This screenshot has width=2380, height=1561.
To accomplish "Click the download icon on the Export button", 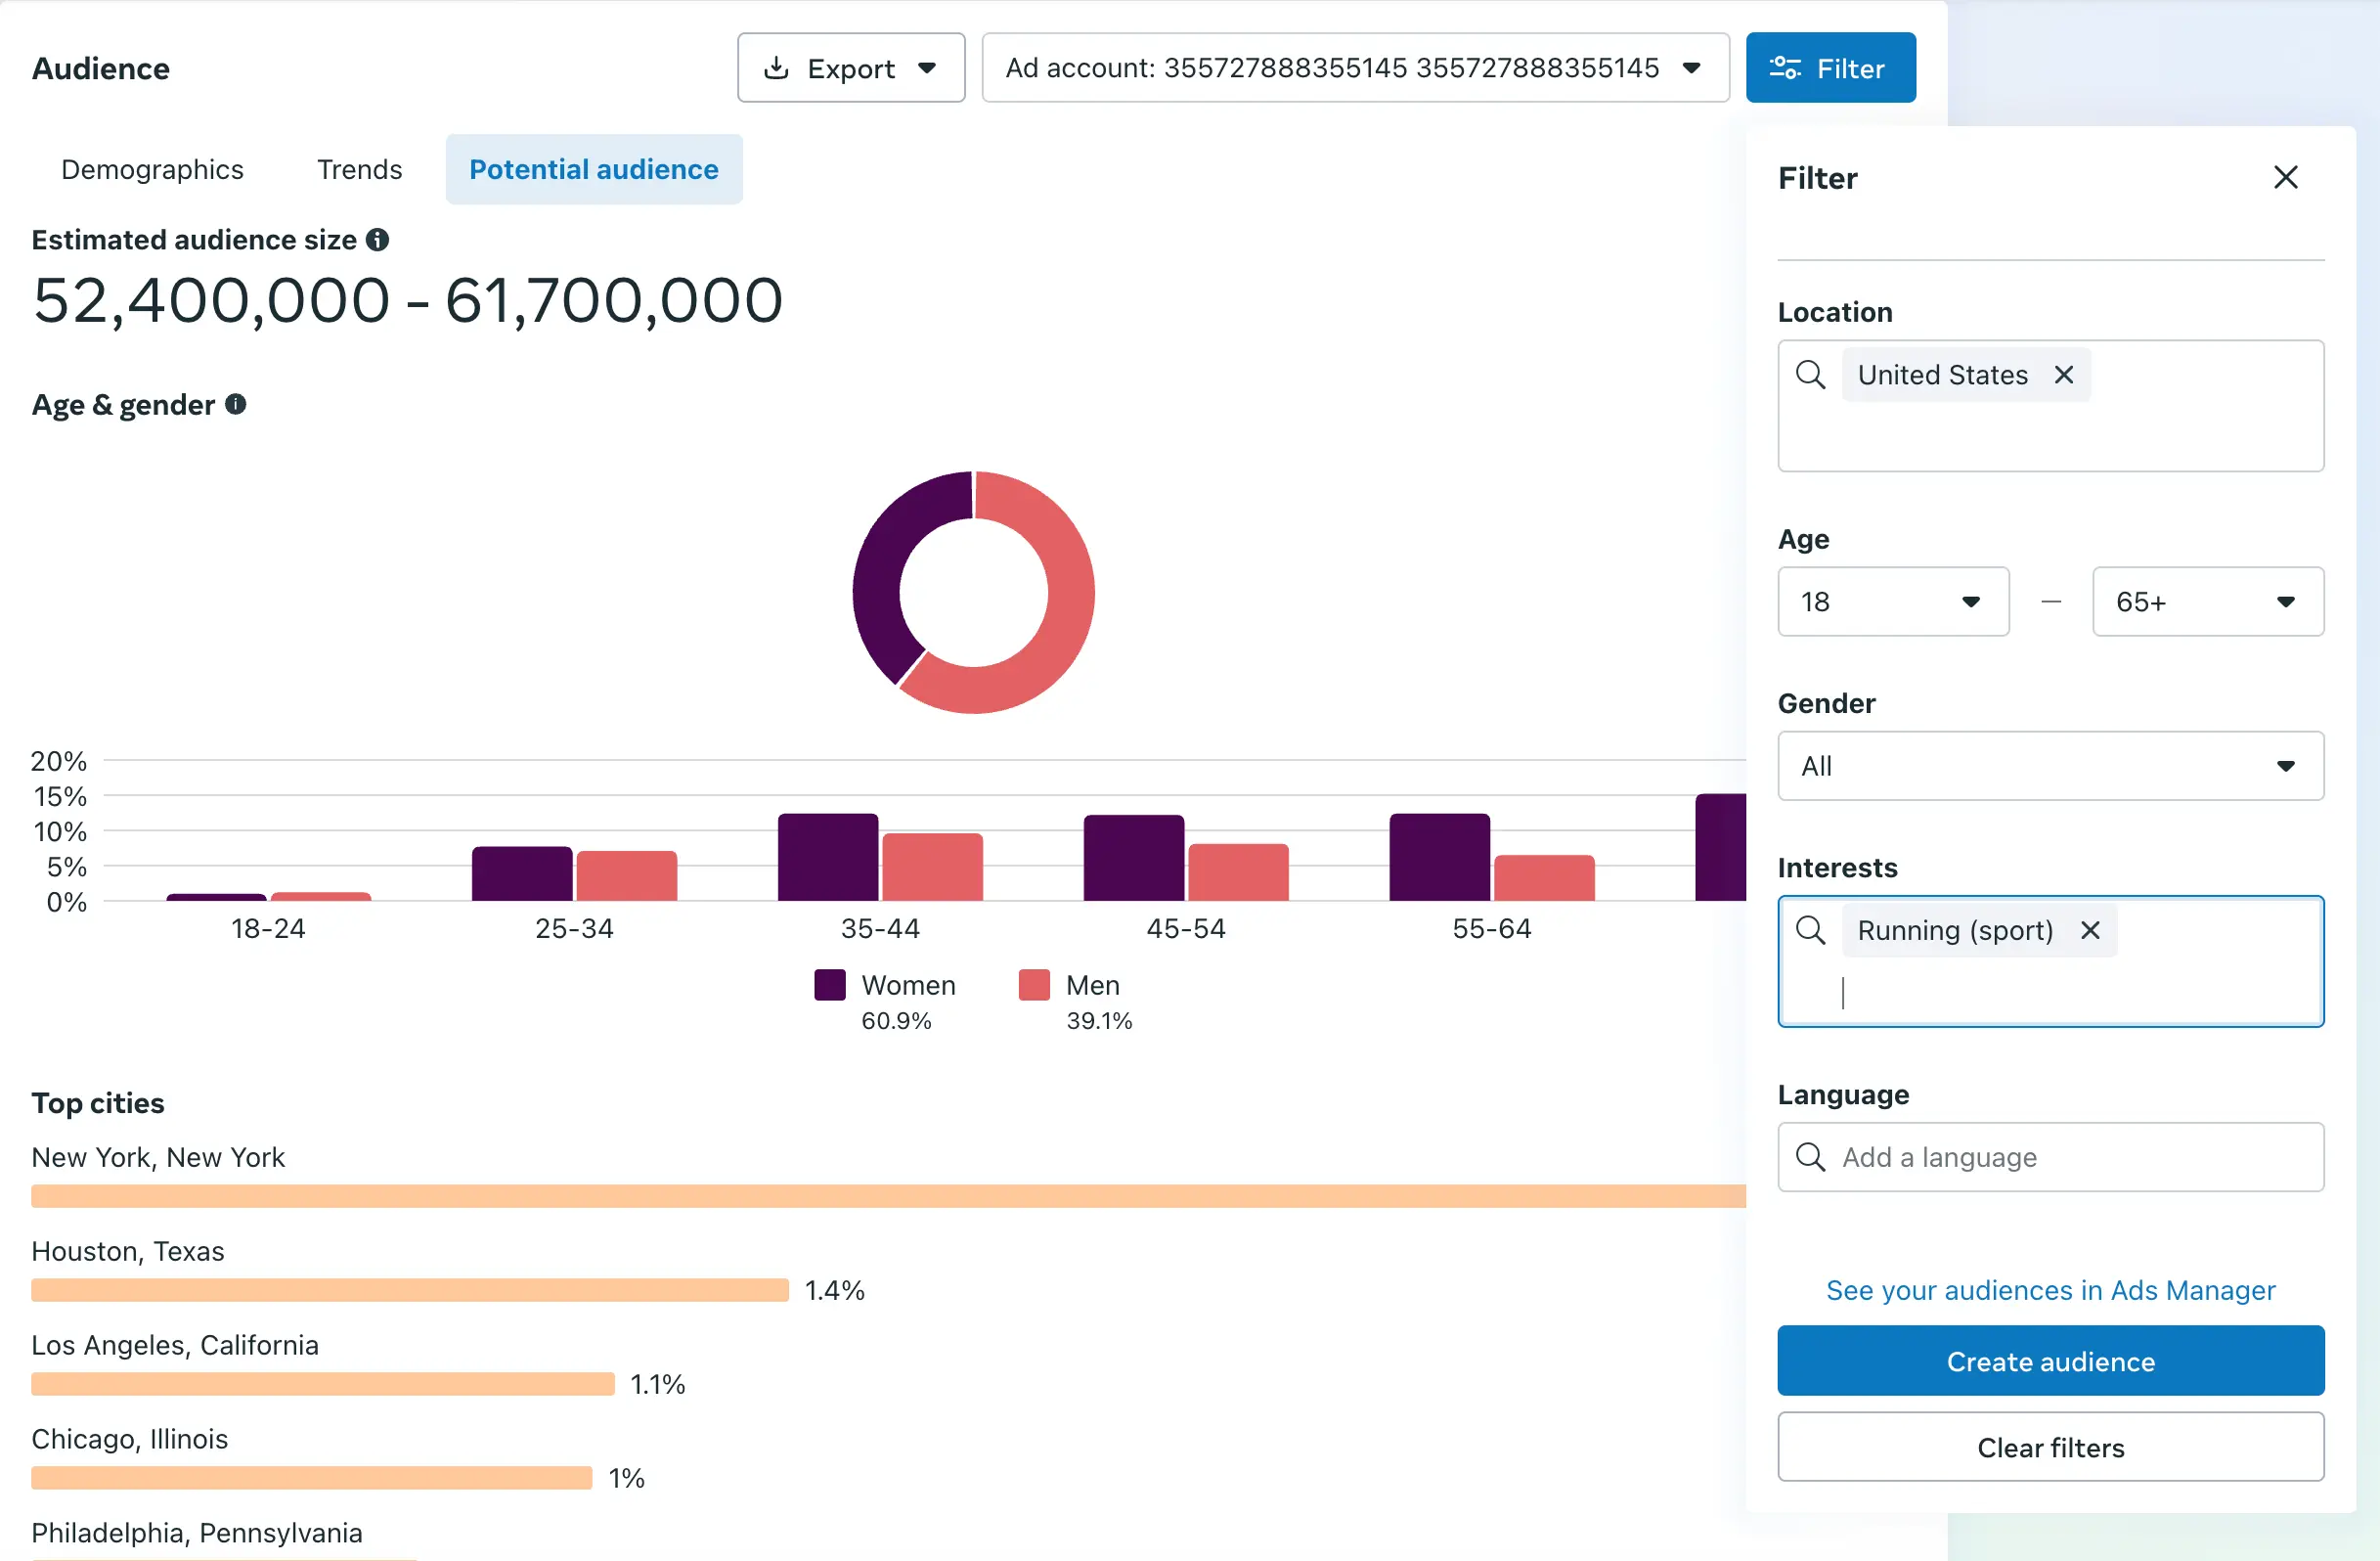I will pyautogui.click(x=776, y=68).
